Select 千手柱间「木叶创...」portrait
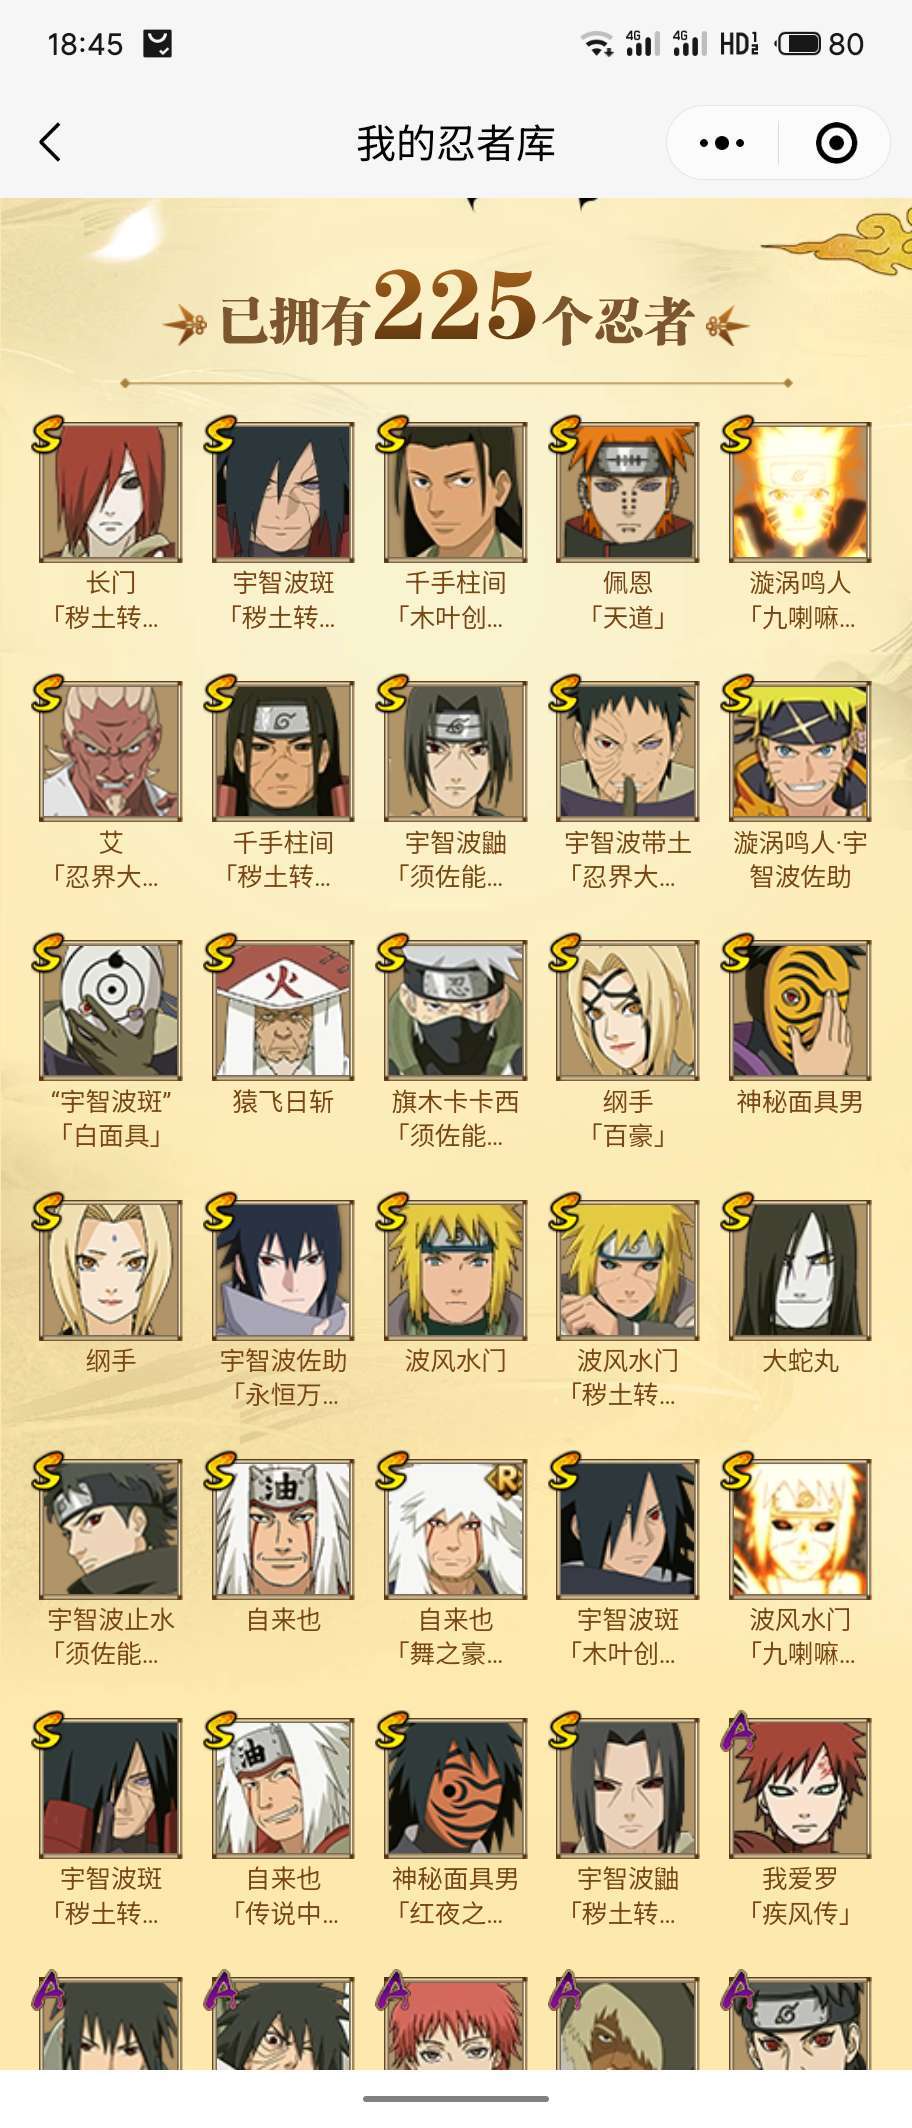 tap(456, 492)
